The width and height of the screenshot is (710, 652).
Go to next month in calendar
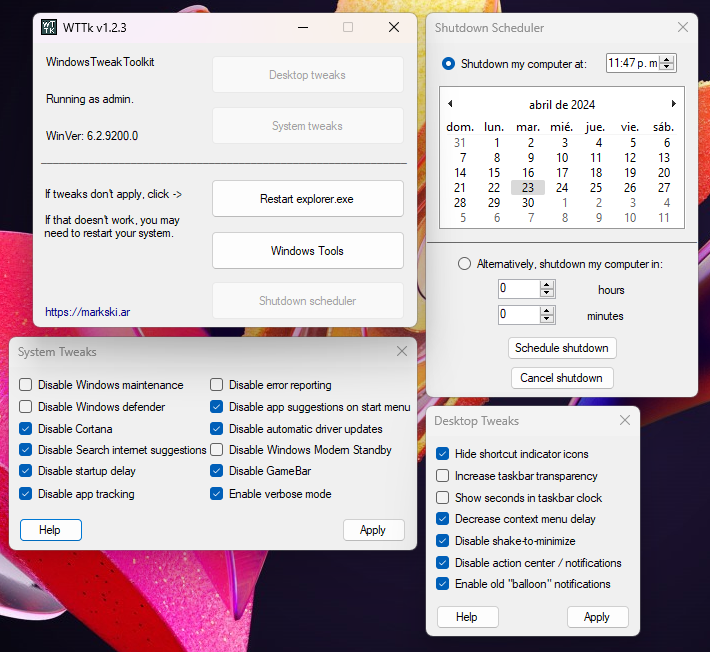[x=674, y=104]
